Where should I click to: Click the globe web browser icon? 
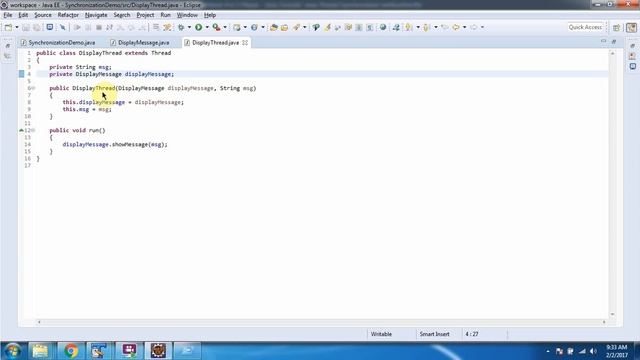(383, 27)
